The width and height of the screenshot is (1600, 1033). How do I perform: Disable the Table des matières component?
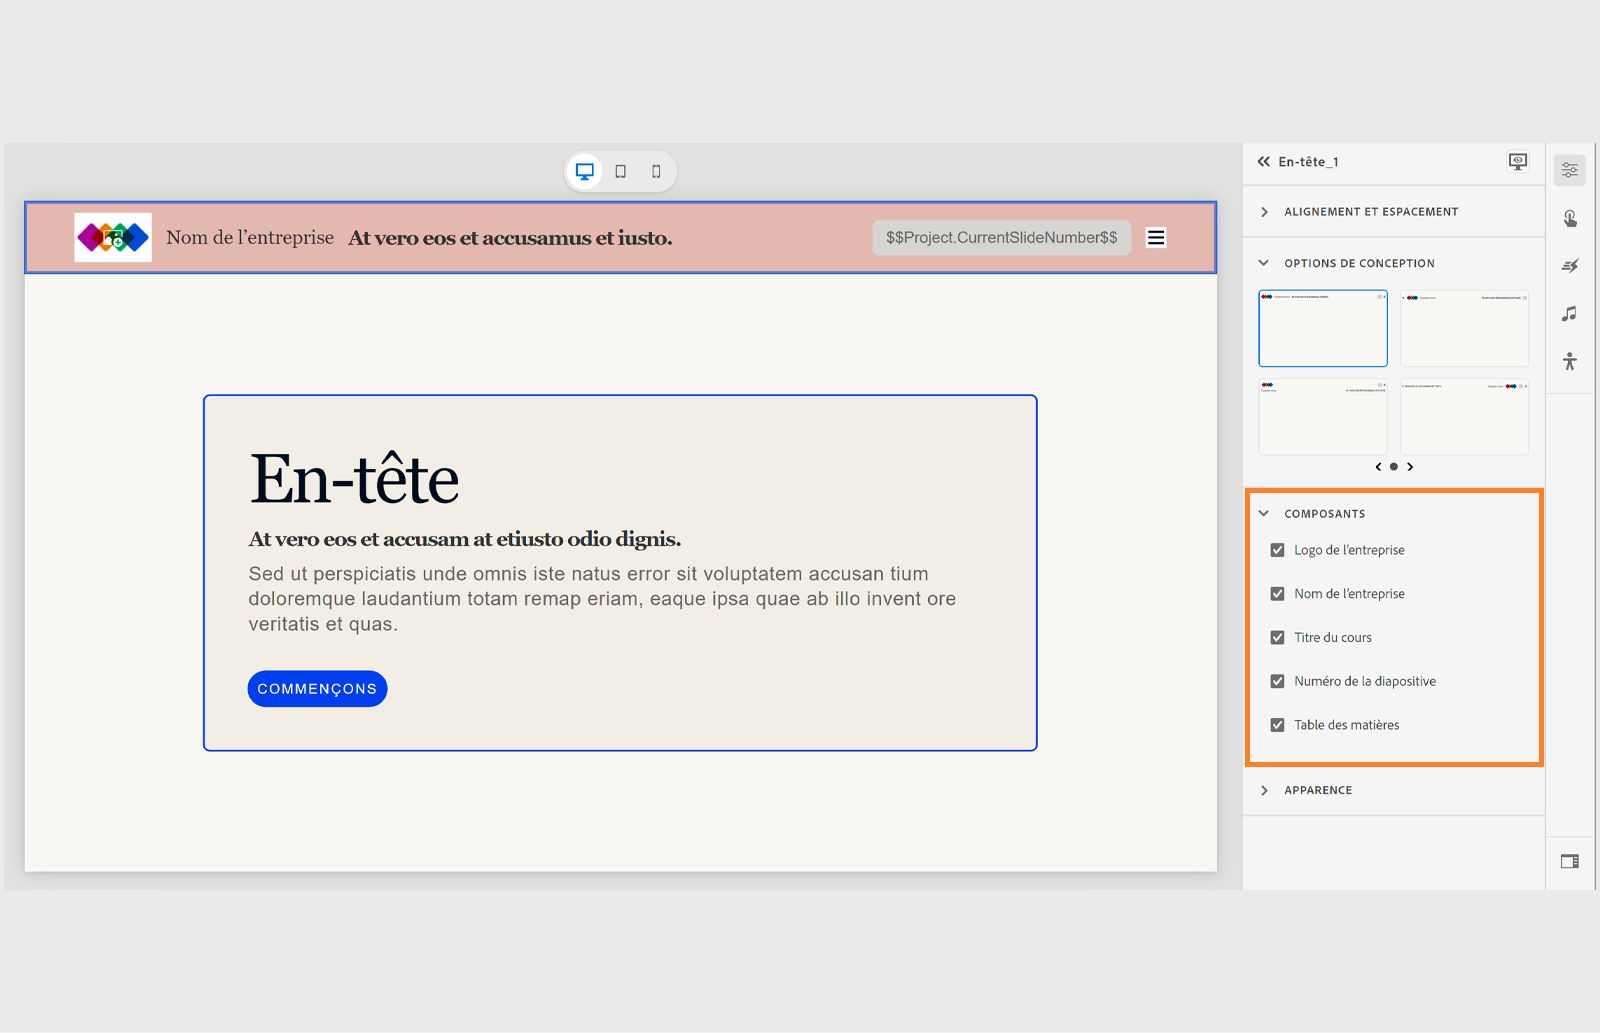(x=1277, y=724)
